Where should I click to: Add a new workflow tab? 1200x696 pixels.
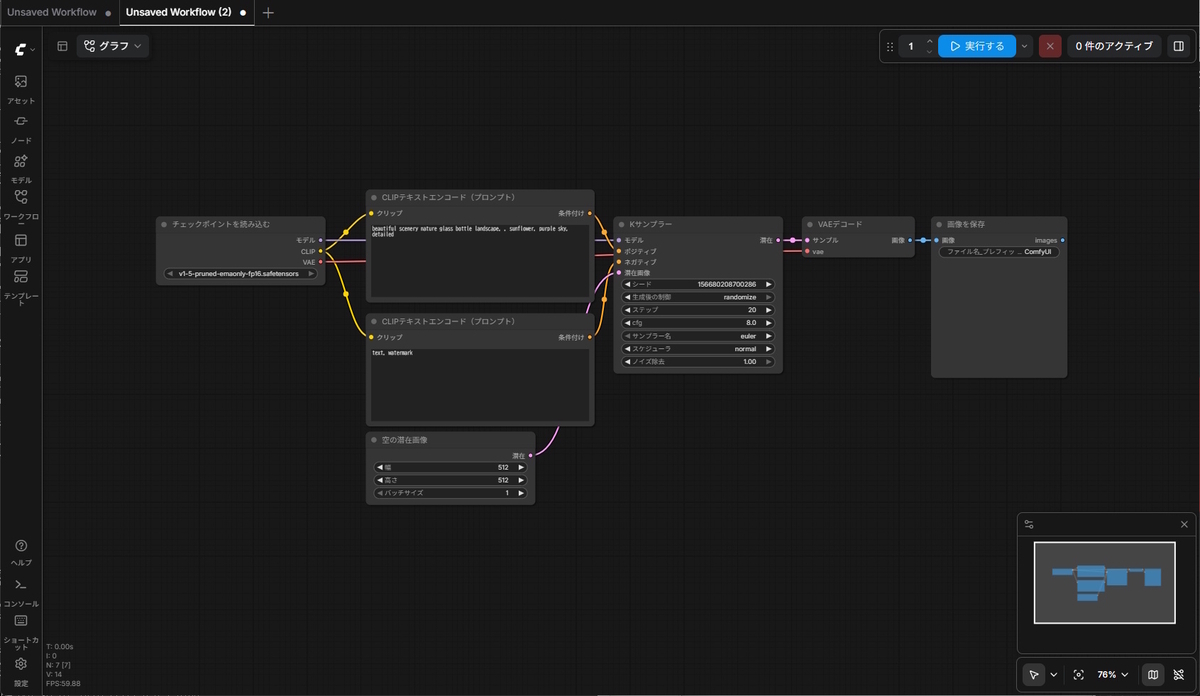point(268,13)
